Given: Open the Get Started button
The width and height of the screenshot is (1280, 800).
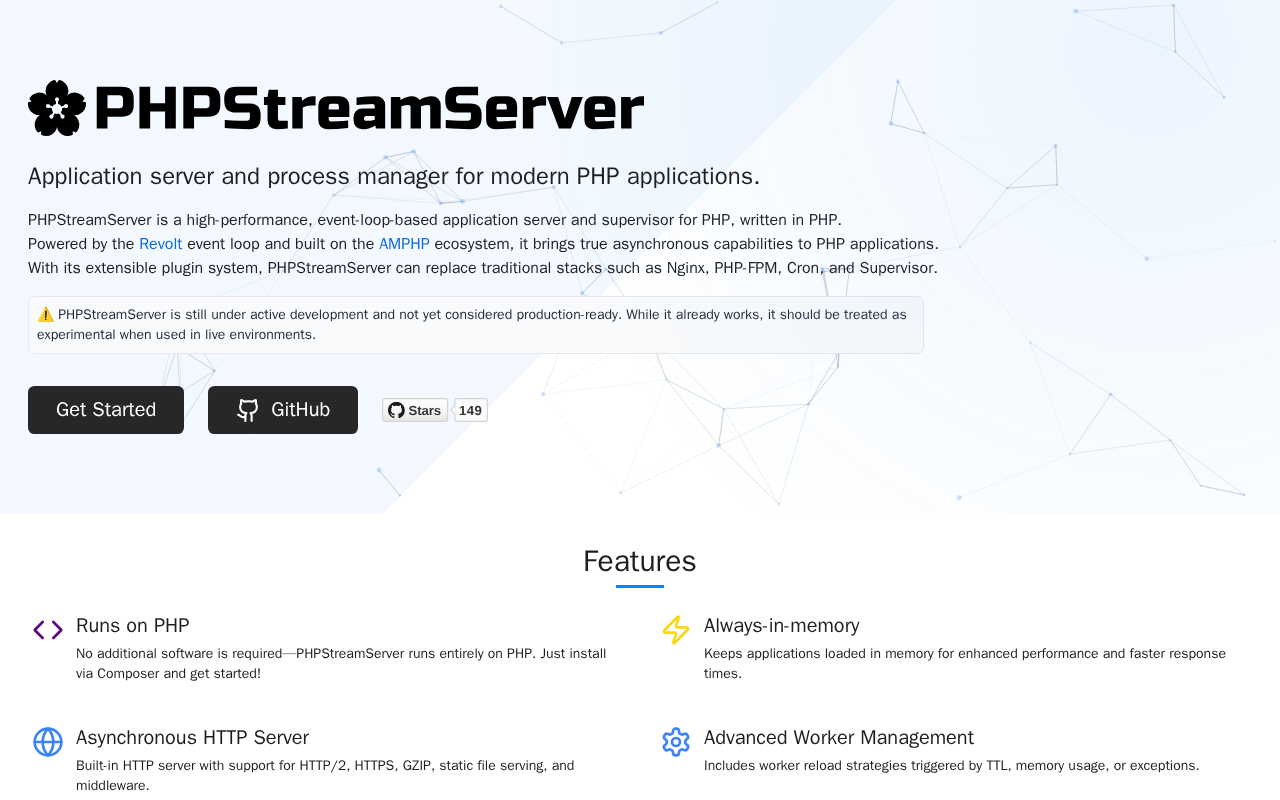Looking at the screenshot, I should [x=106, y=410].
